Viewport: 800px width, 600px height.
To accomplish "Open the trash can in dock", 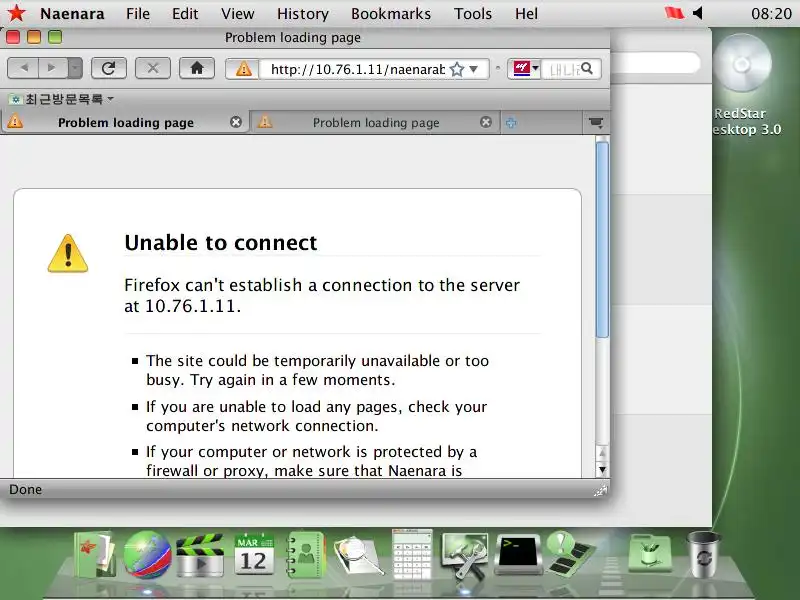I will point(704,555).
